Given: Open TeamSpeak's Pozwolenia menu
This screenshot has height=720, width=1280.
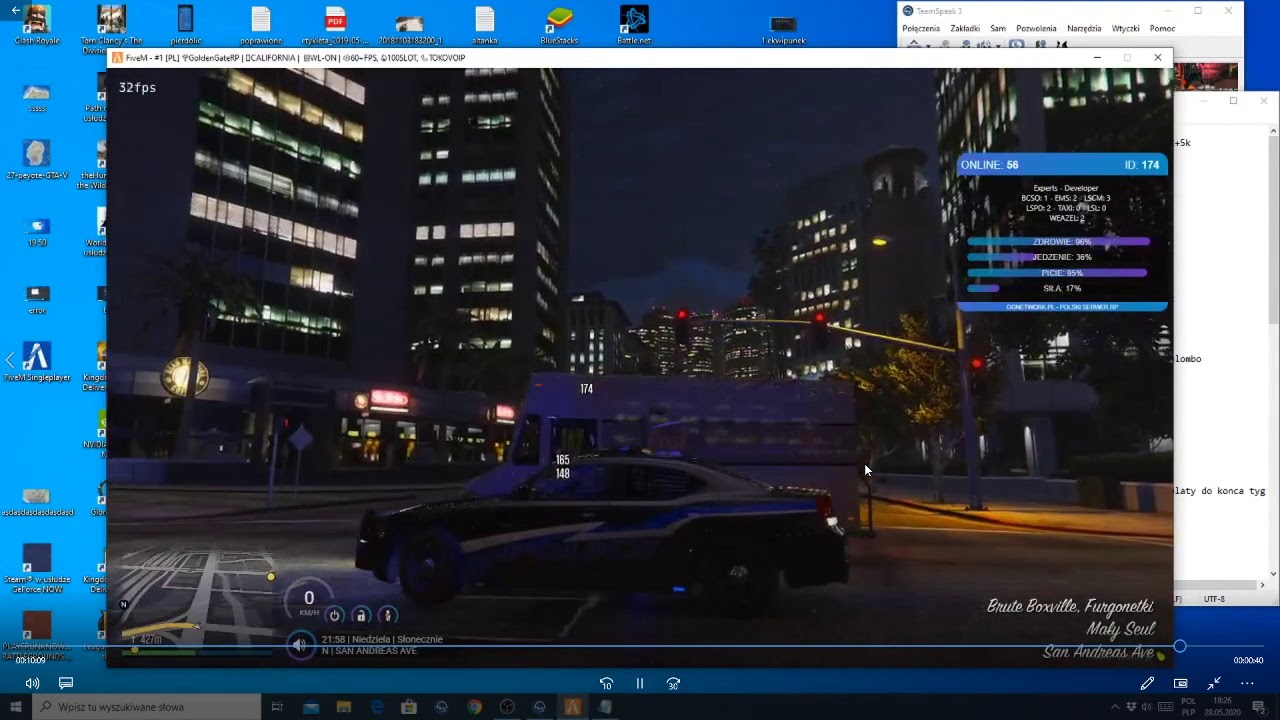Looking at the screenshot, I should coord(1036,28).
